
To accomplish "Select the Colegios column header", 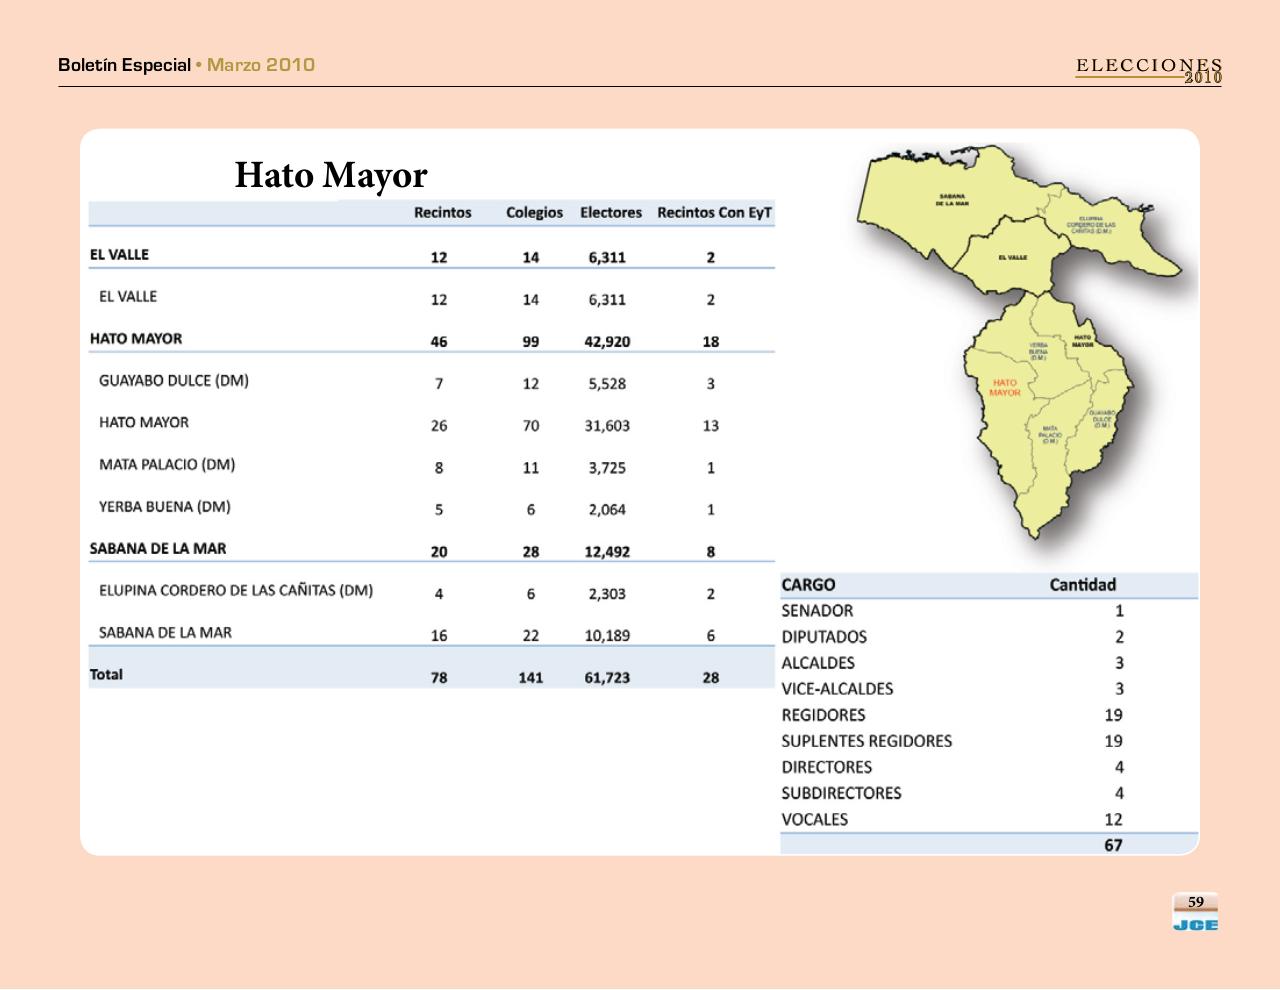I will pos(534,213).
